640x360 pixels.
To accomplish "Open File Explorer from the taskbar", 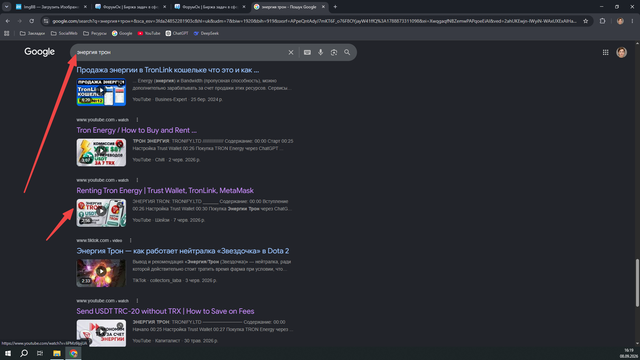I will (57, 353).
